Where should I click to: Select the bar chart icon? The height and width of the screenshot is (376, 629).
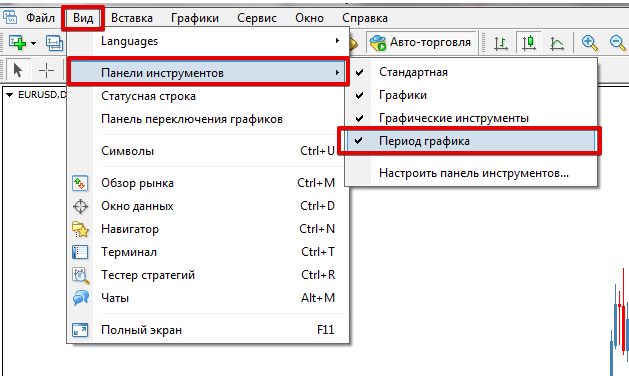click(x=500, y=43)
